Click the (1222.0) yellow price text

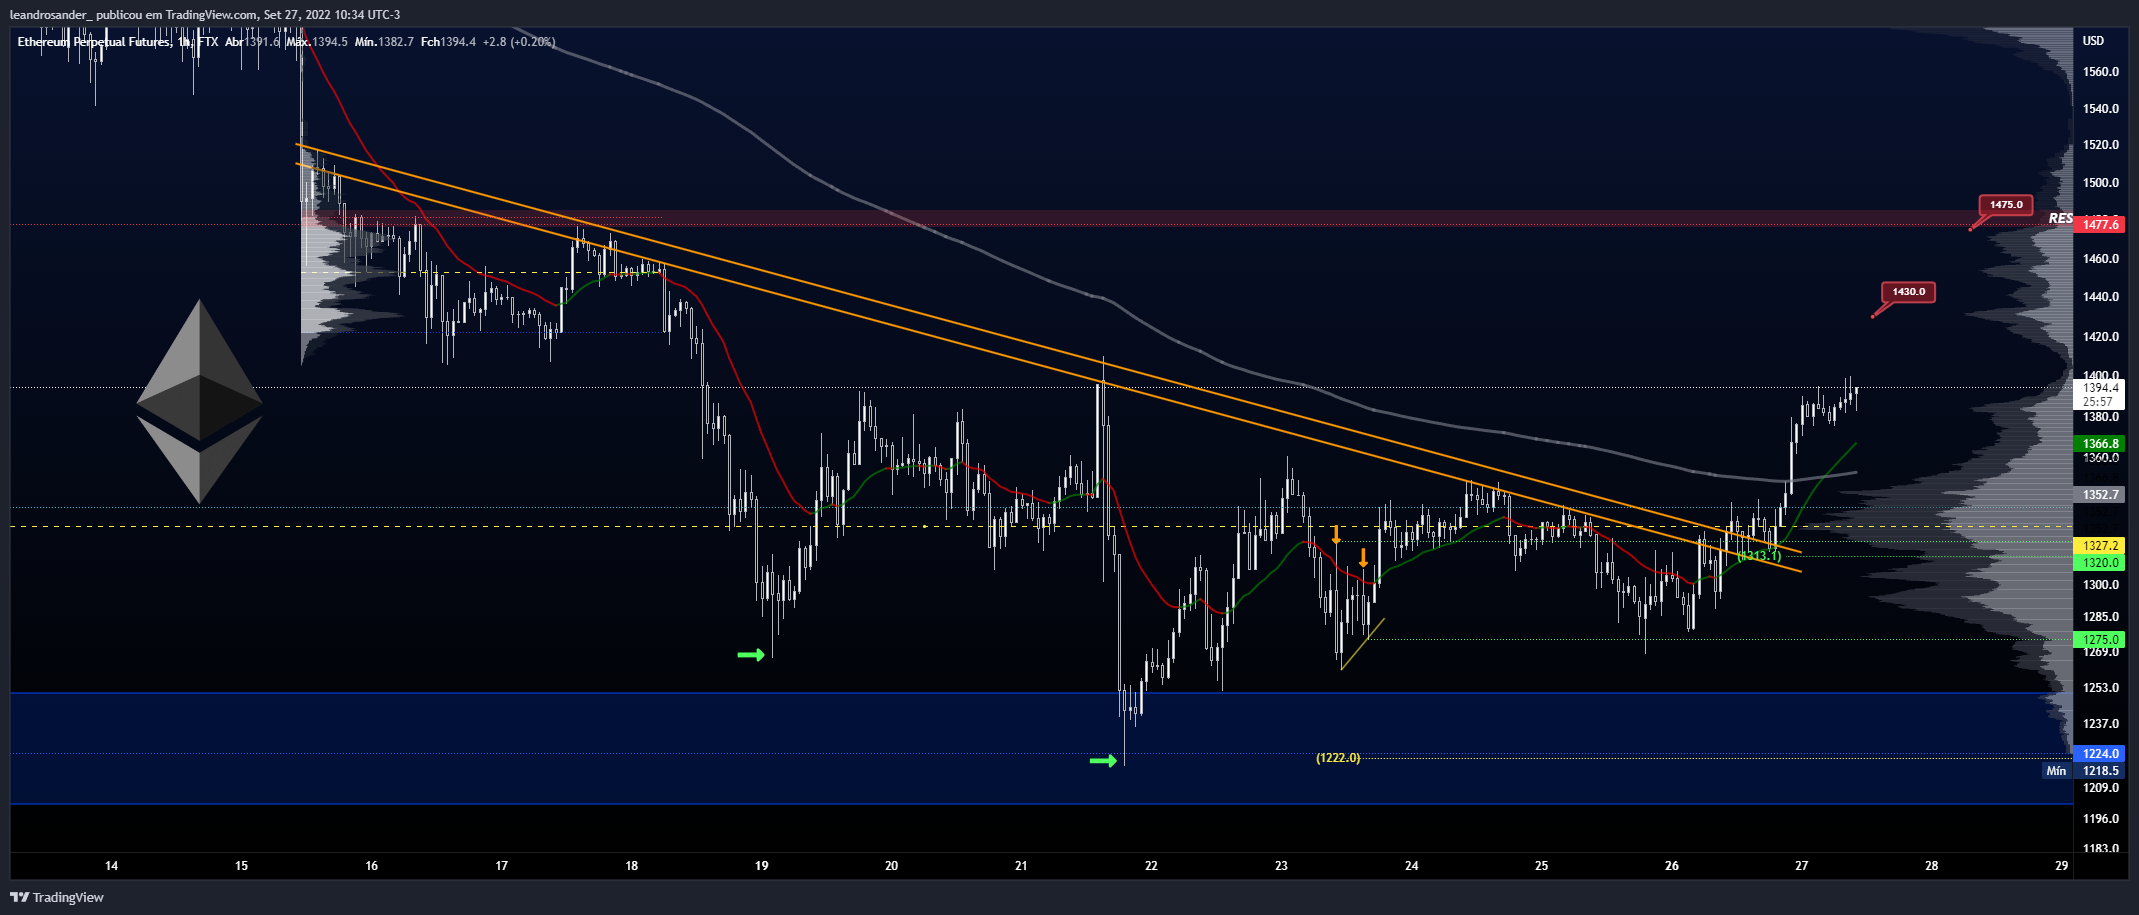click(1338, 758)
